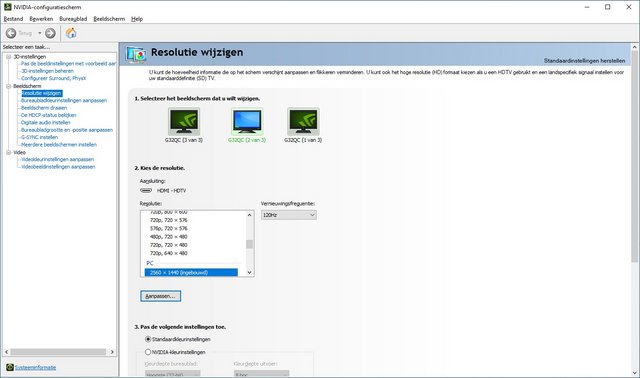Collapse the 3D-instellingen tree node
The image size is (640, 378).
click(9, 57)
